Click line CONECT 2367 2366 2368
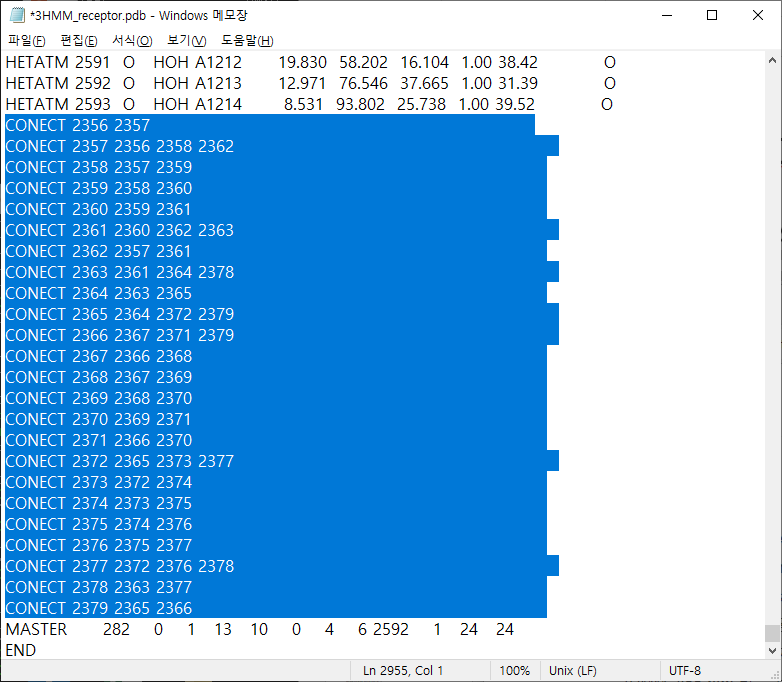 point(99,356)
